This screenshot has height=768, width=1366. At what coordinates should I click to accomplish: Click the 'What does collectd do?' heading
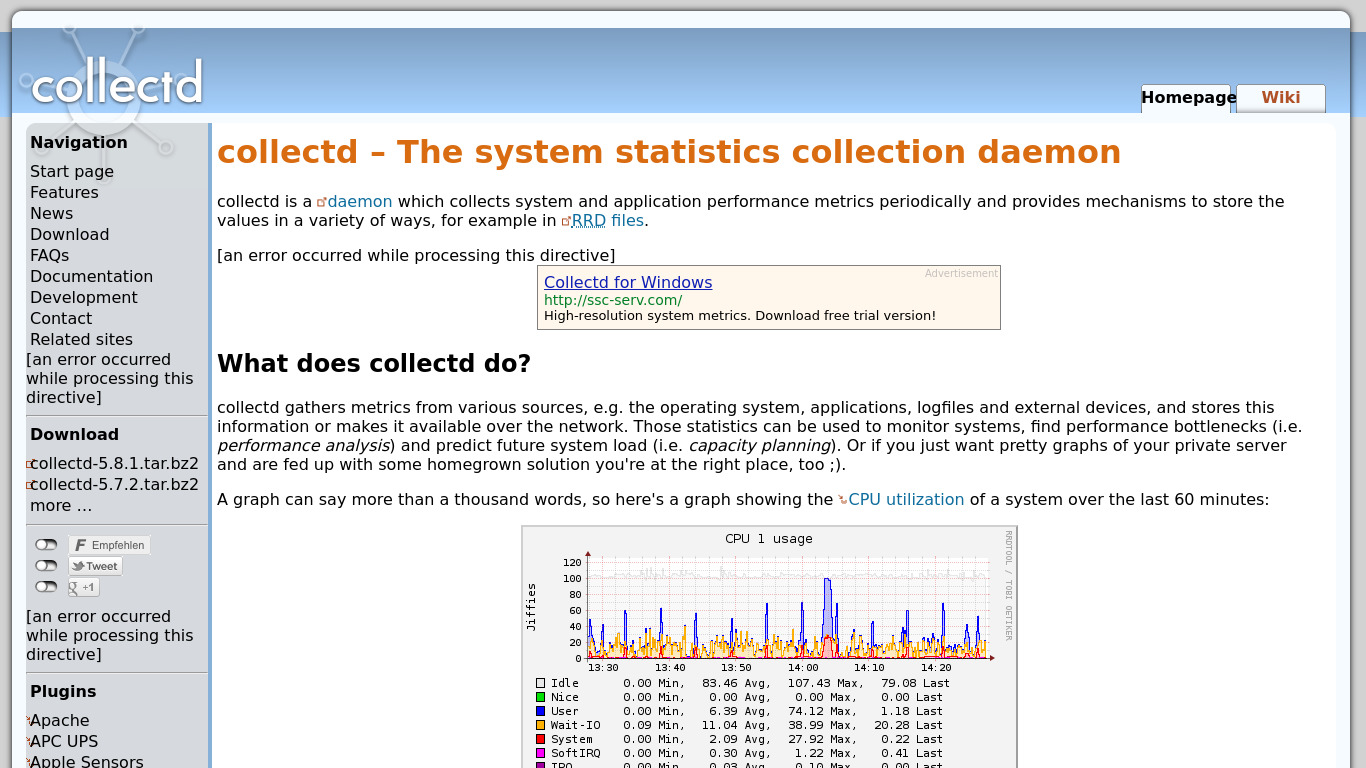374,363
